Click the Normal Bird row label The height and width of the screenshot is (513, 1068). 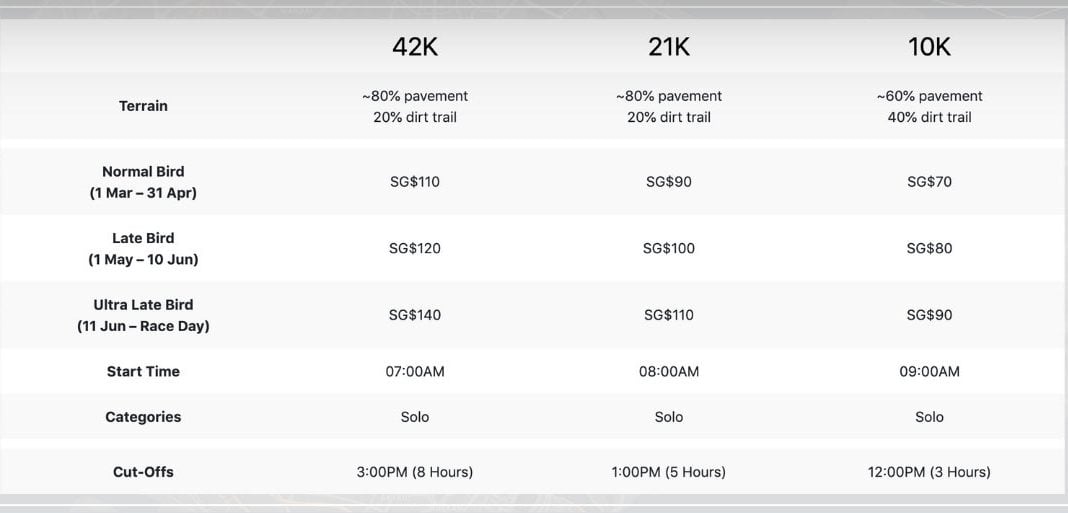coord(143,182)
